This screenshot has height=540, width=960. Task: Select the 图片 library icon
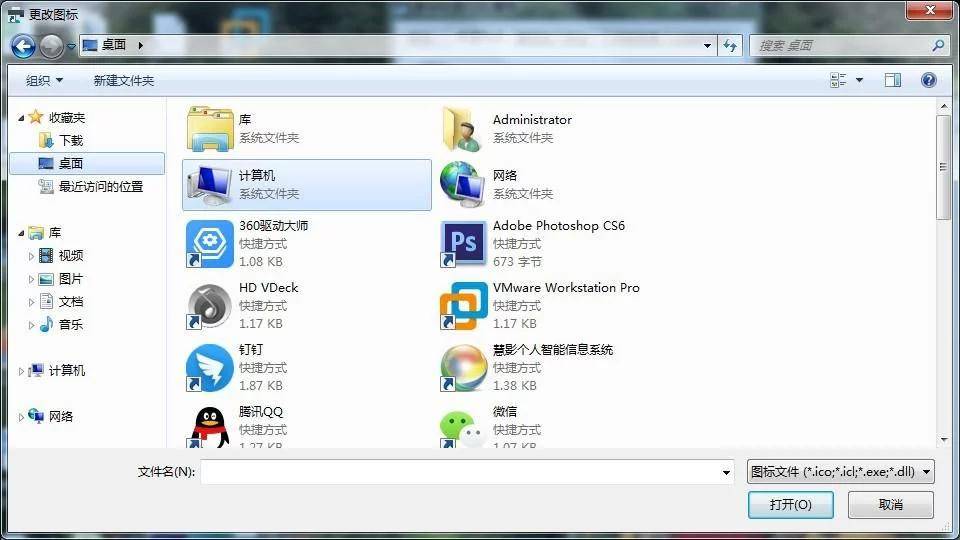click(46, 279)
